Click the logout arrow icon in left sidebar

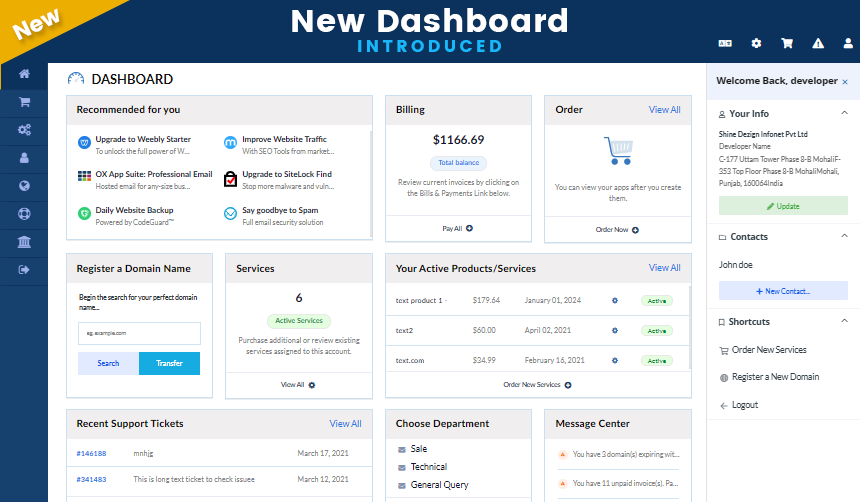coord(24,269)
